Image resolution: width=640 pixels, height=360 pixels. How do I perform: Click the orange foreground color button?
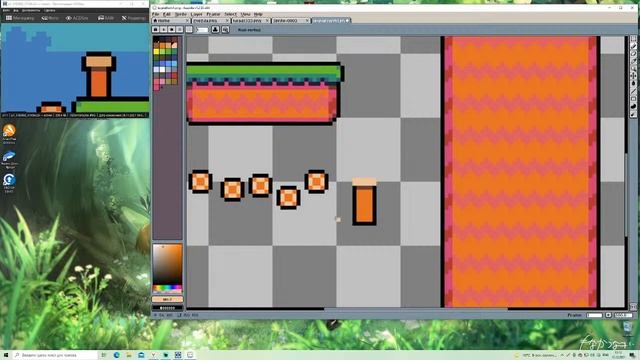tap(167, 300)
